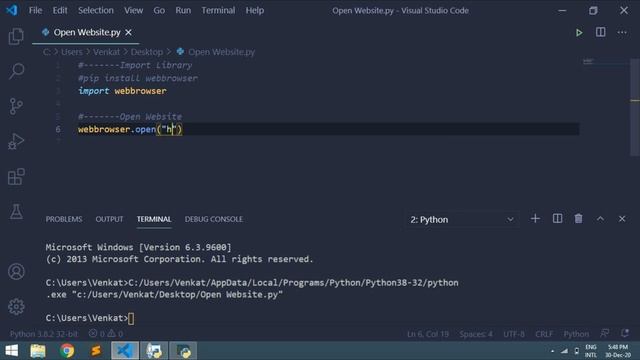Screen dimensions: 640x360
Task: Select the Open Website.py editor tab
Action: pyautogui.click(x=87, y=32)
